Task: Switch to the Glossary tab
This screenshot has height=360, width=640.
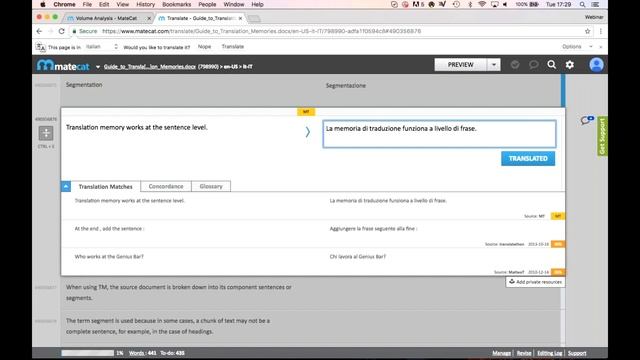Action: pos(211,186)
